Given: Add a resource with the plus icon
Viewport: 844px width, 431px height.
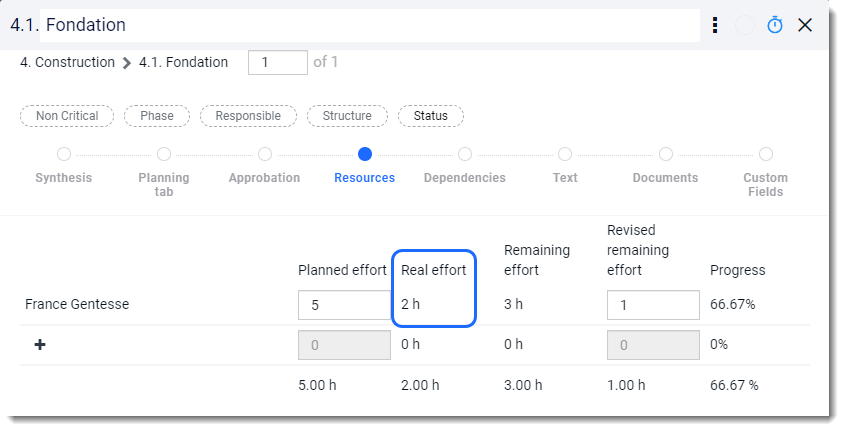Looking at the screenshot, I should 40,344.
